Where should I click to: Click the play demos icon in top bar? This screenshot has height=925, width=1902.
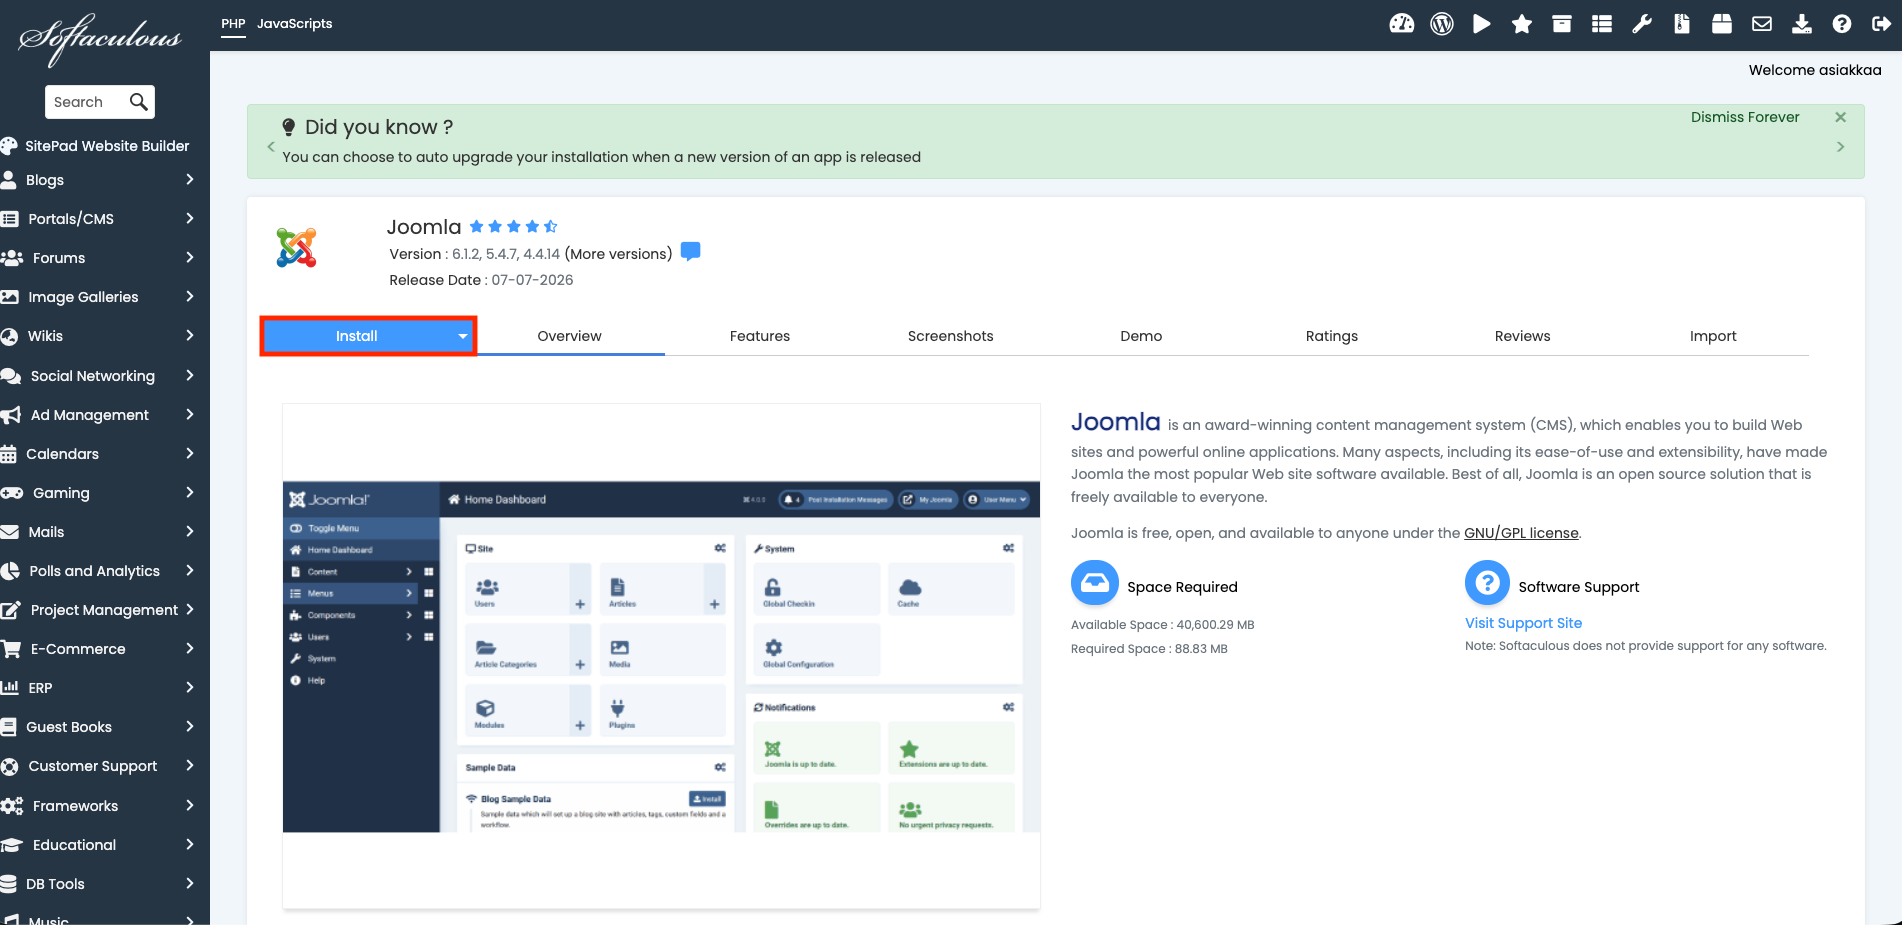1482,24
